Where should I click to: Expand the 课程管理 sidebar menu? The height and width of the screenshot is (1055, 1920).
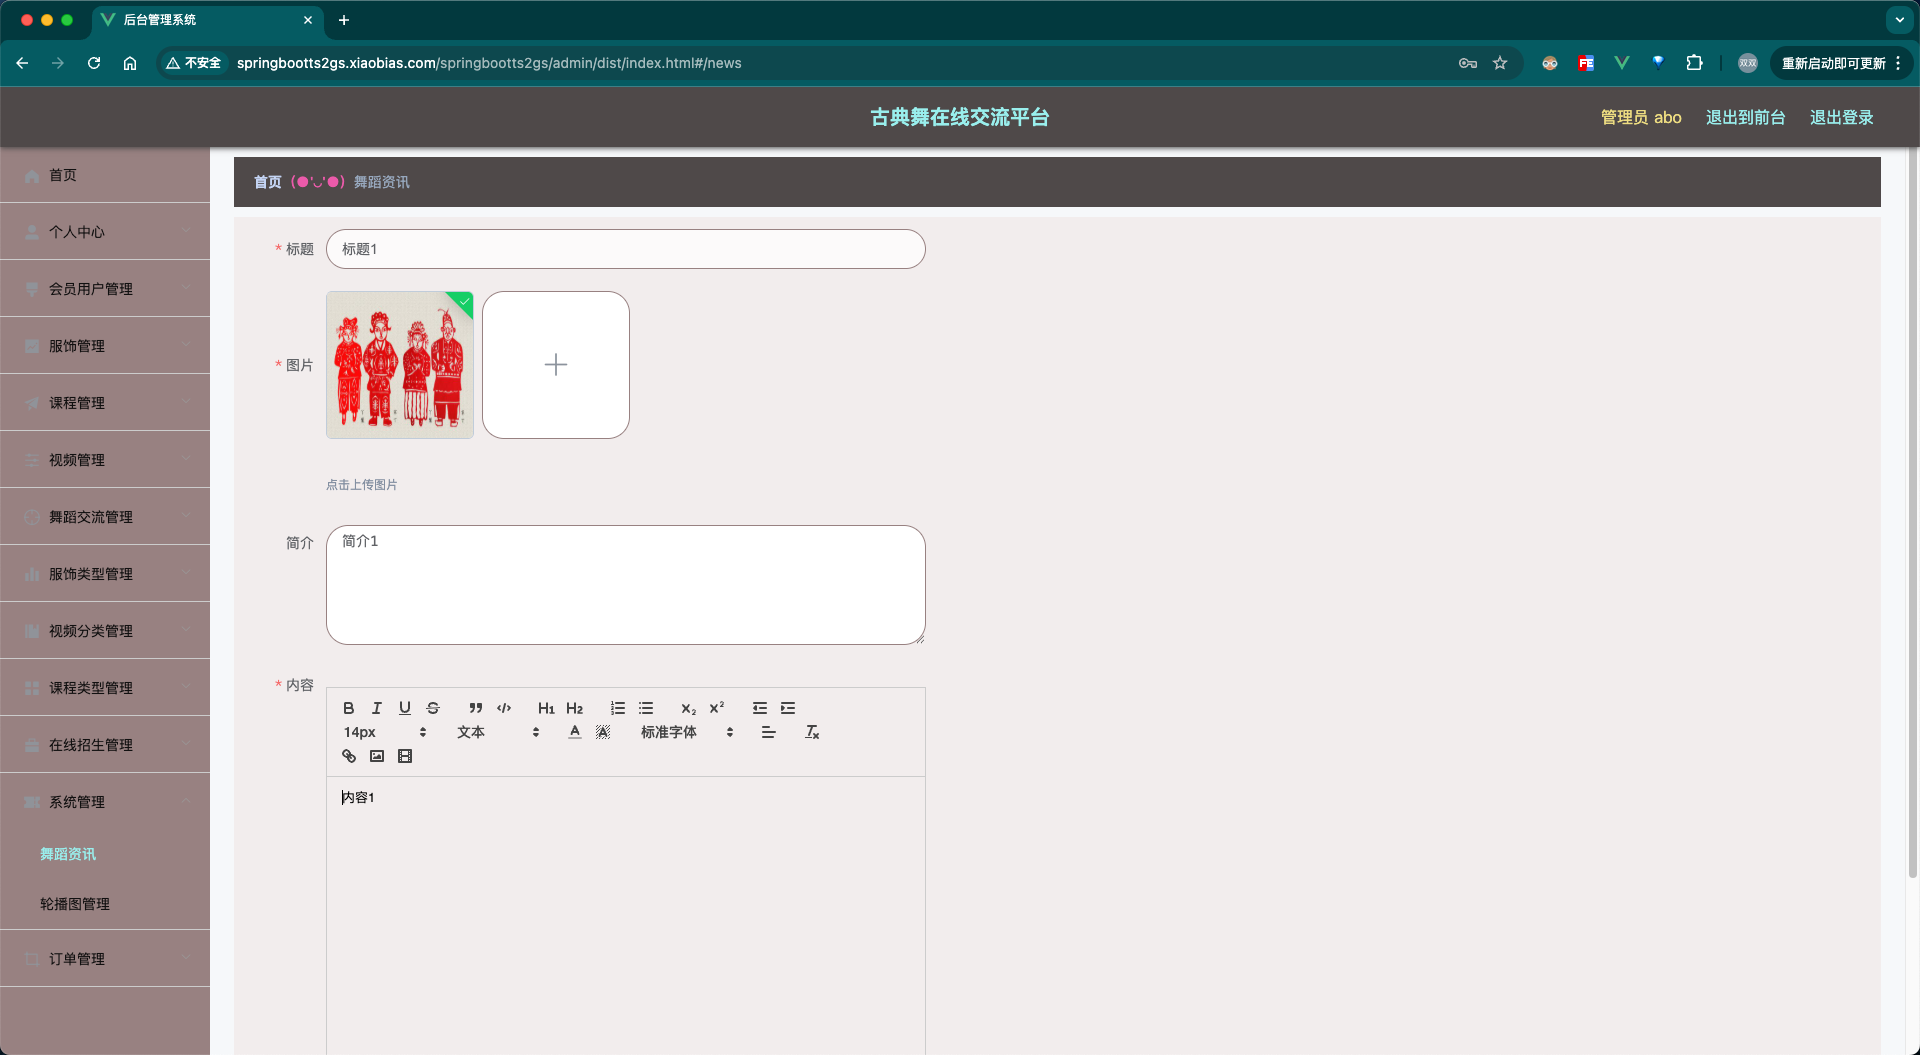(x=105, y=403)
